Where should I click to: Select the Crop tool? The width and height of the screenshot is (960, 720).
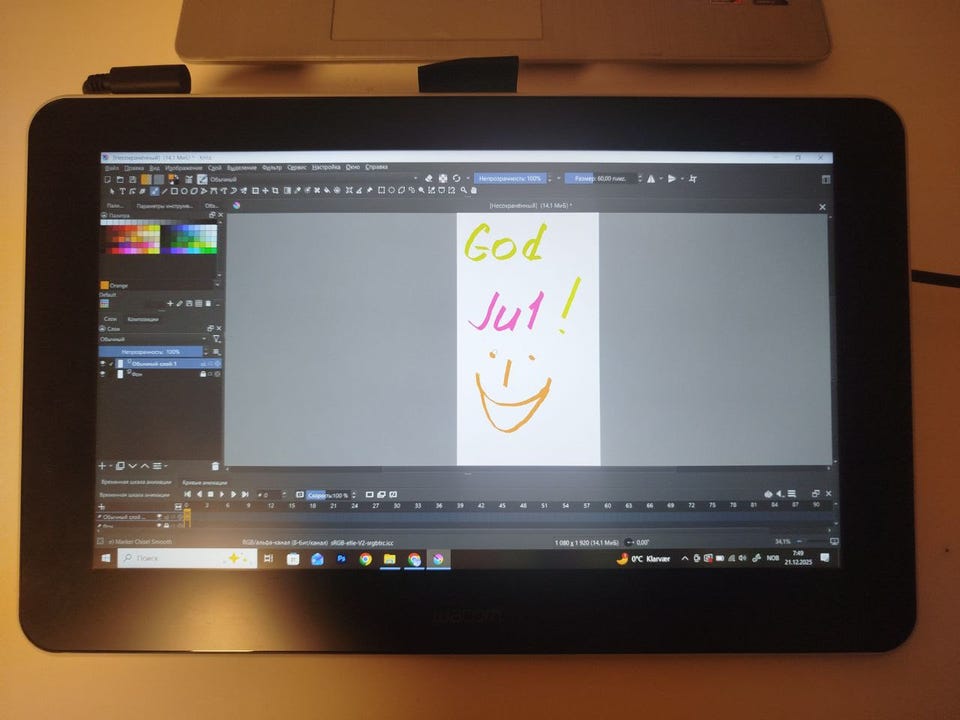(x=276, y=191)
